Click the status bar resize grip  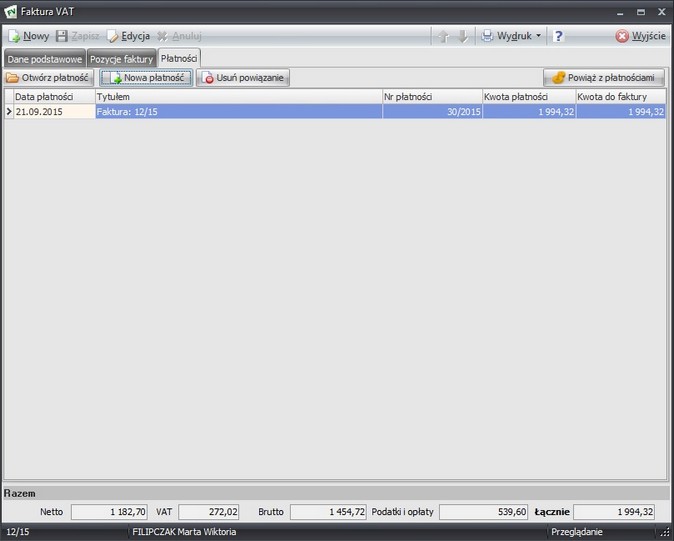tap(665, 533)
